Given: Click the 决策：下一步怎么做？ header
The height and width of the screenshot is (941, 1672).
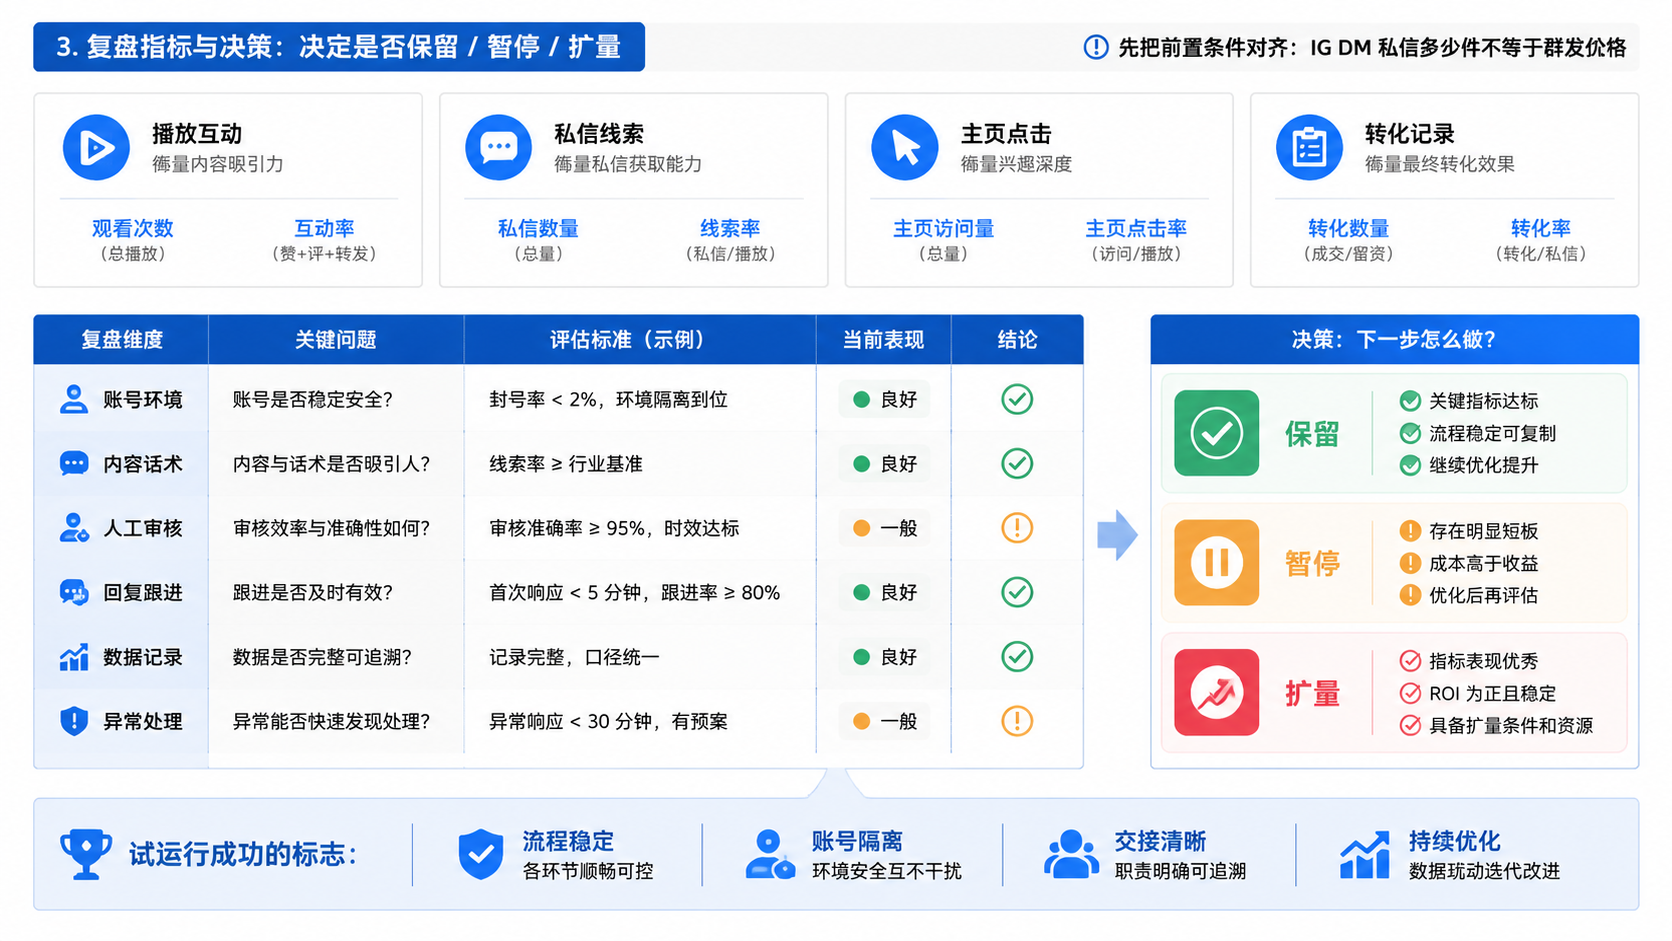Looking at the screenshot, I should pos(1394,340).
